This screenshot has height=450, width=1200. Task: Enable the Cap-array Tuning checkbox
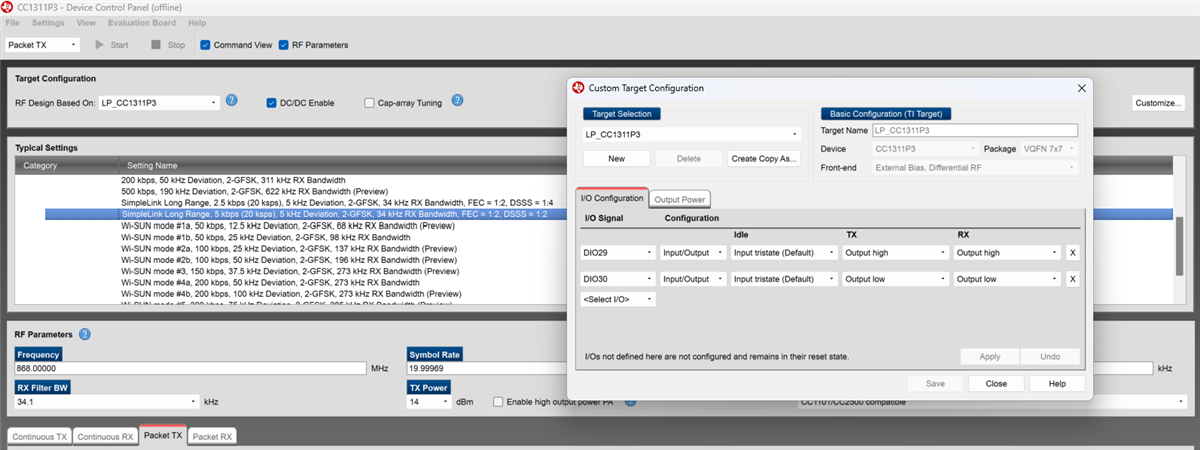tap(370, 102)
